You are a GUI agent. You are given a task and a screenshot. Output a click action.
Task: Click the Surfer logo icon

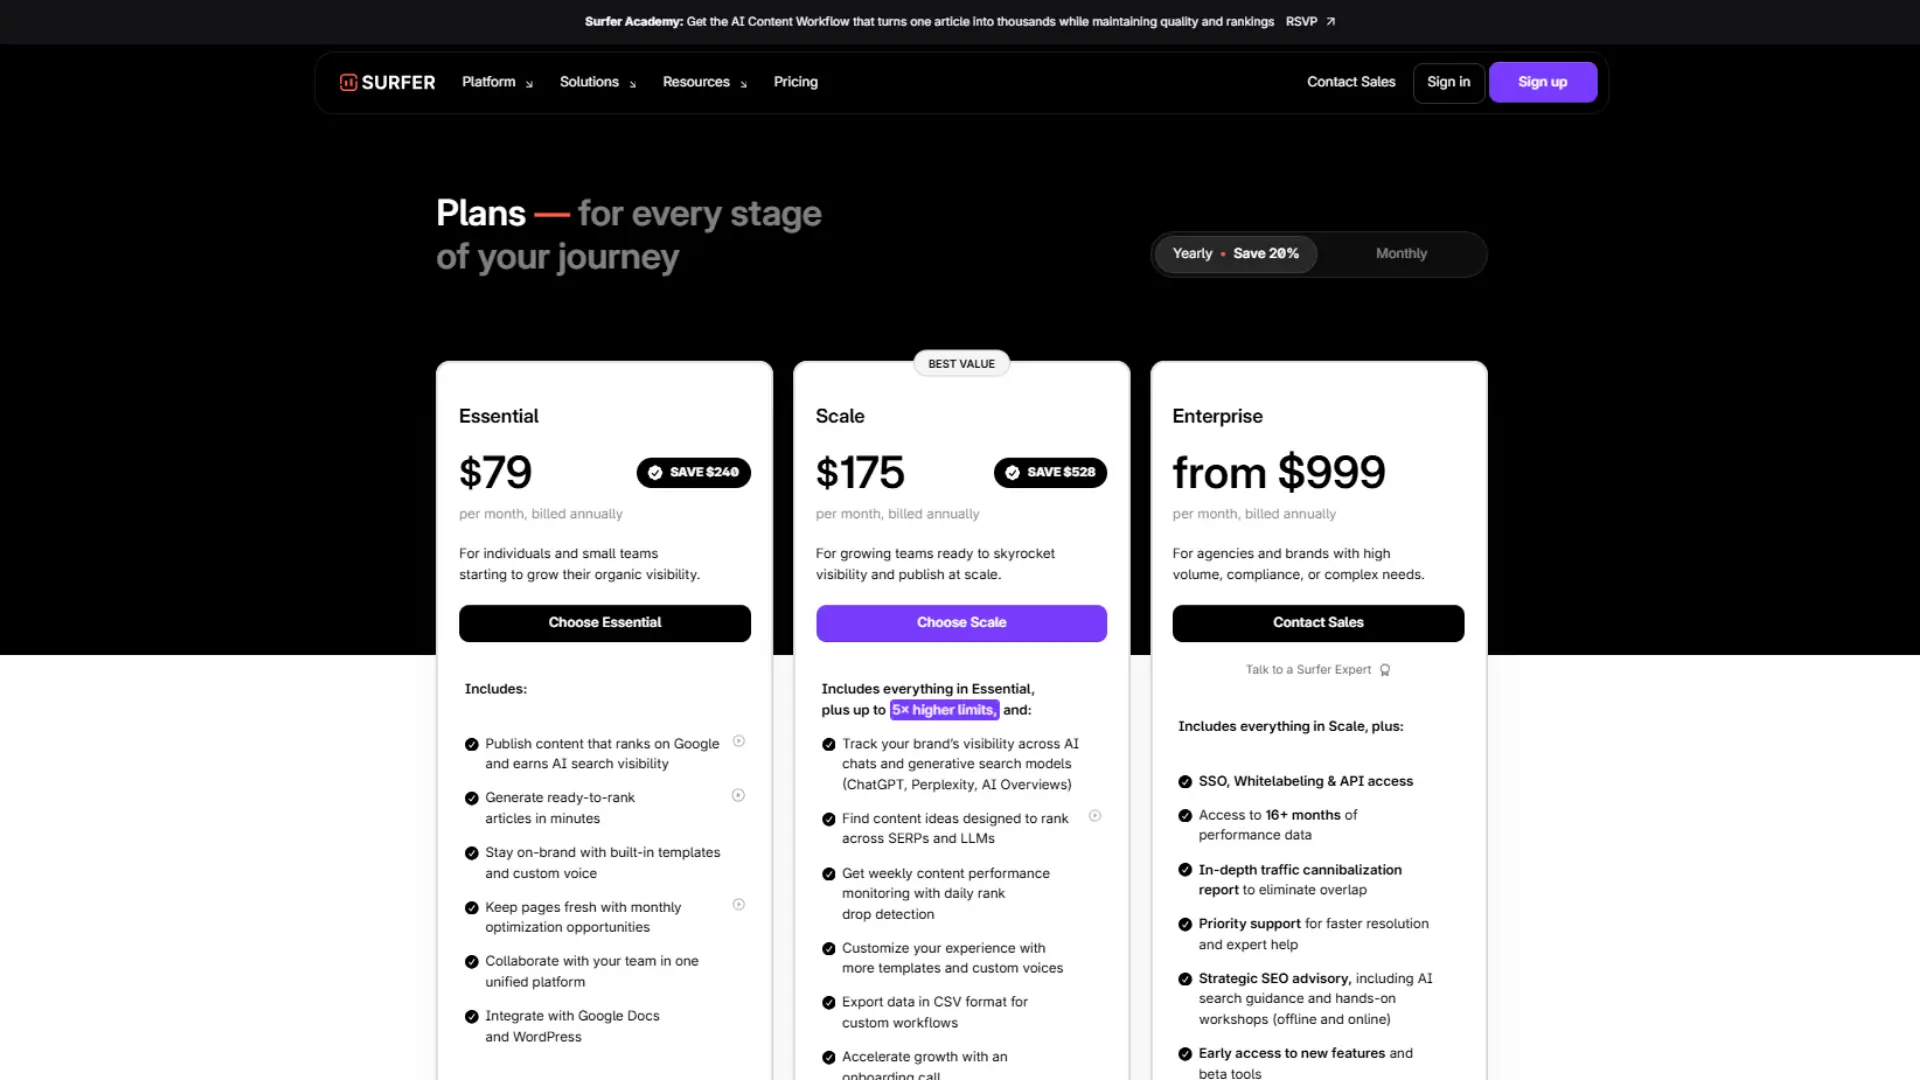[x=348, y=82]
